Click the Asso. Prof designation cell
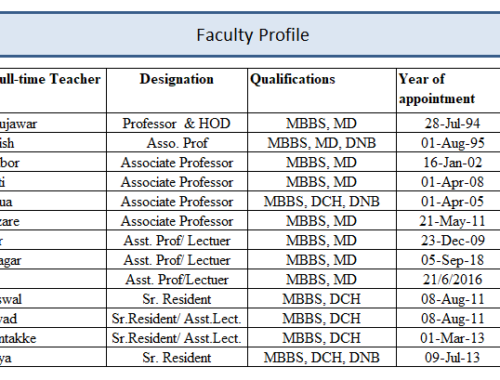Screen dimensions: 500x380 point(177,143)
